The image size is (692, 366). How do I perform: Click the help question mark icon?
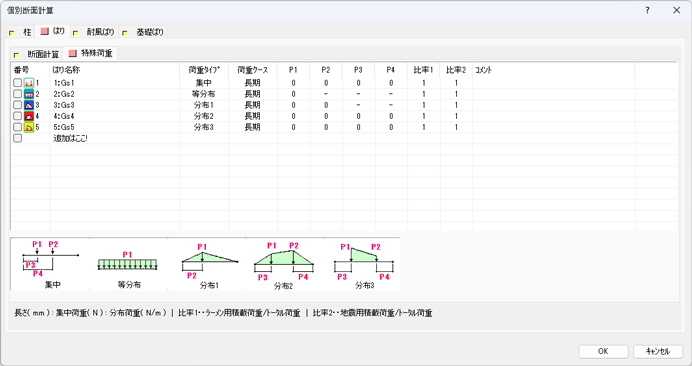[647, 10]
